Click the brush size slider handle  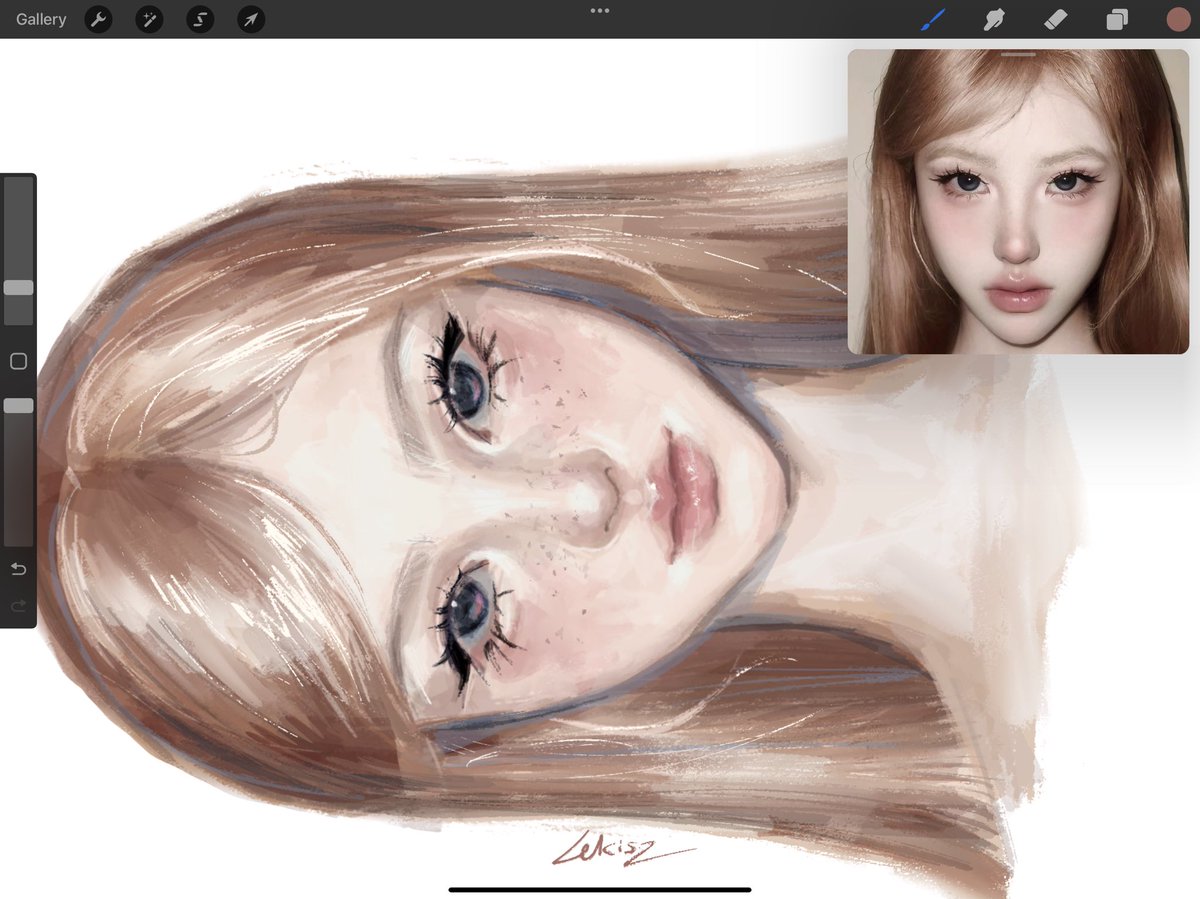(18, 288)
